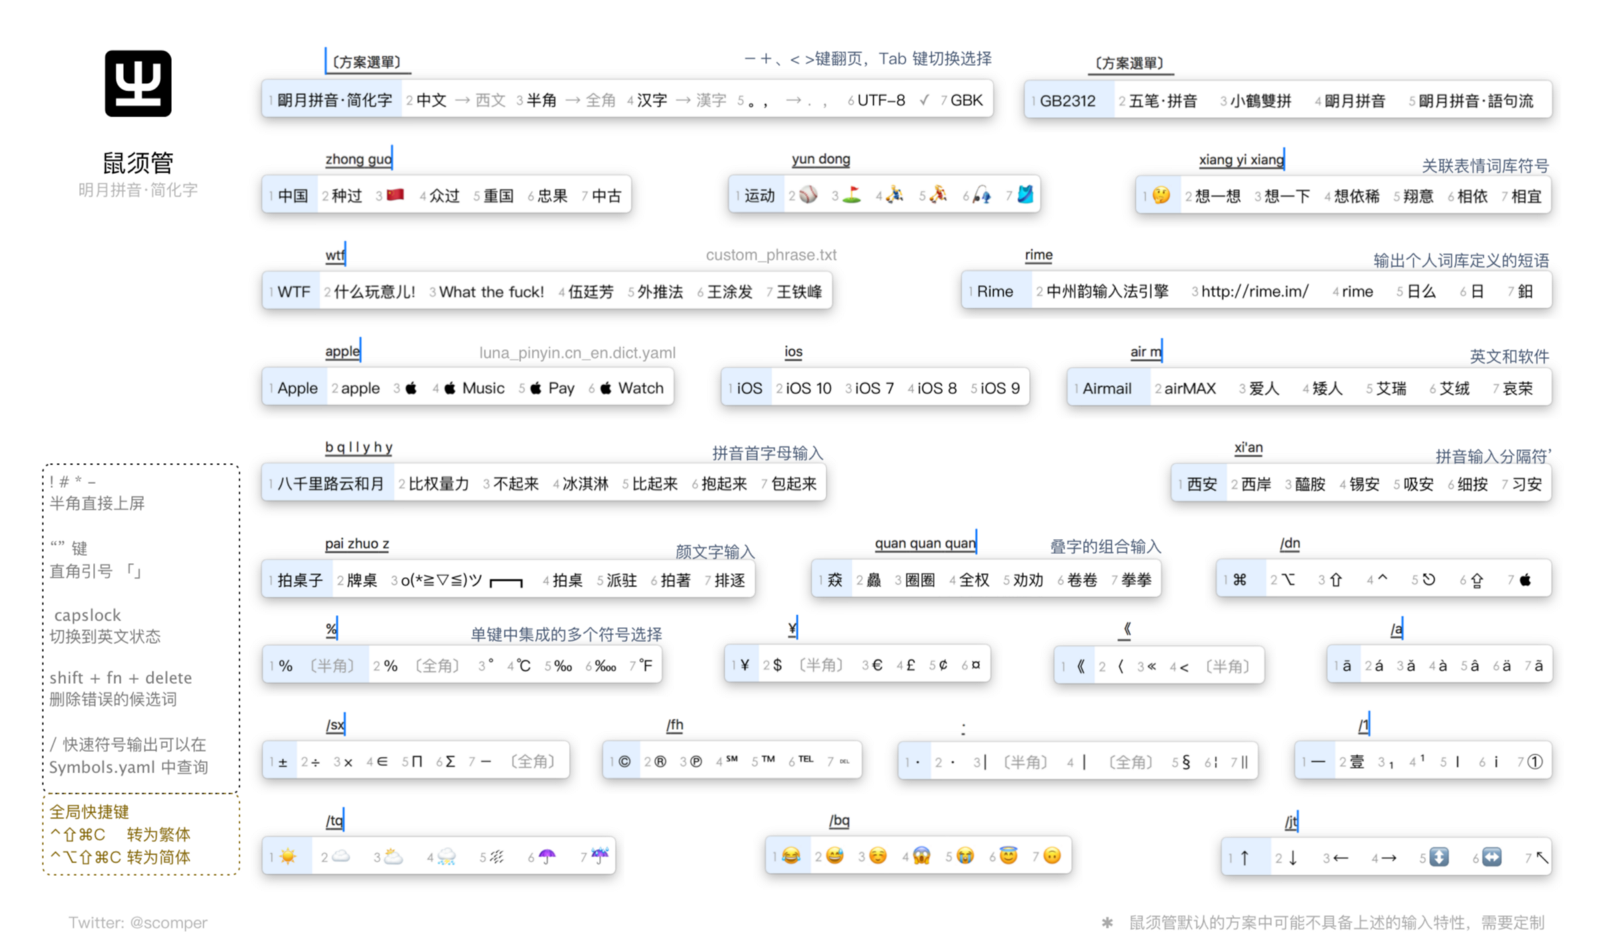Open the http://rime.im/ candidate

[1255, 291]
